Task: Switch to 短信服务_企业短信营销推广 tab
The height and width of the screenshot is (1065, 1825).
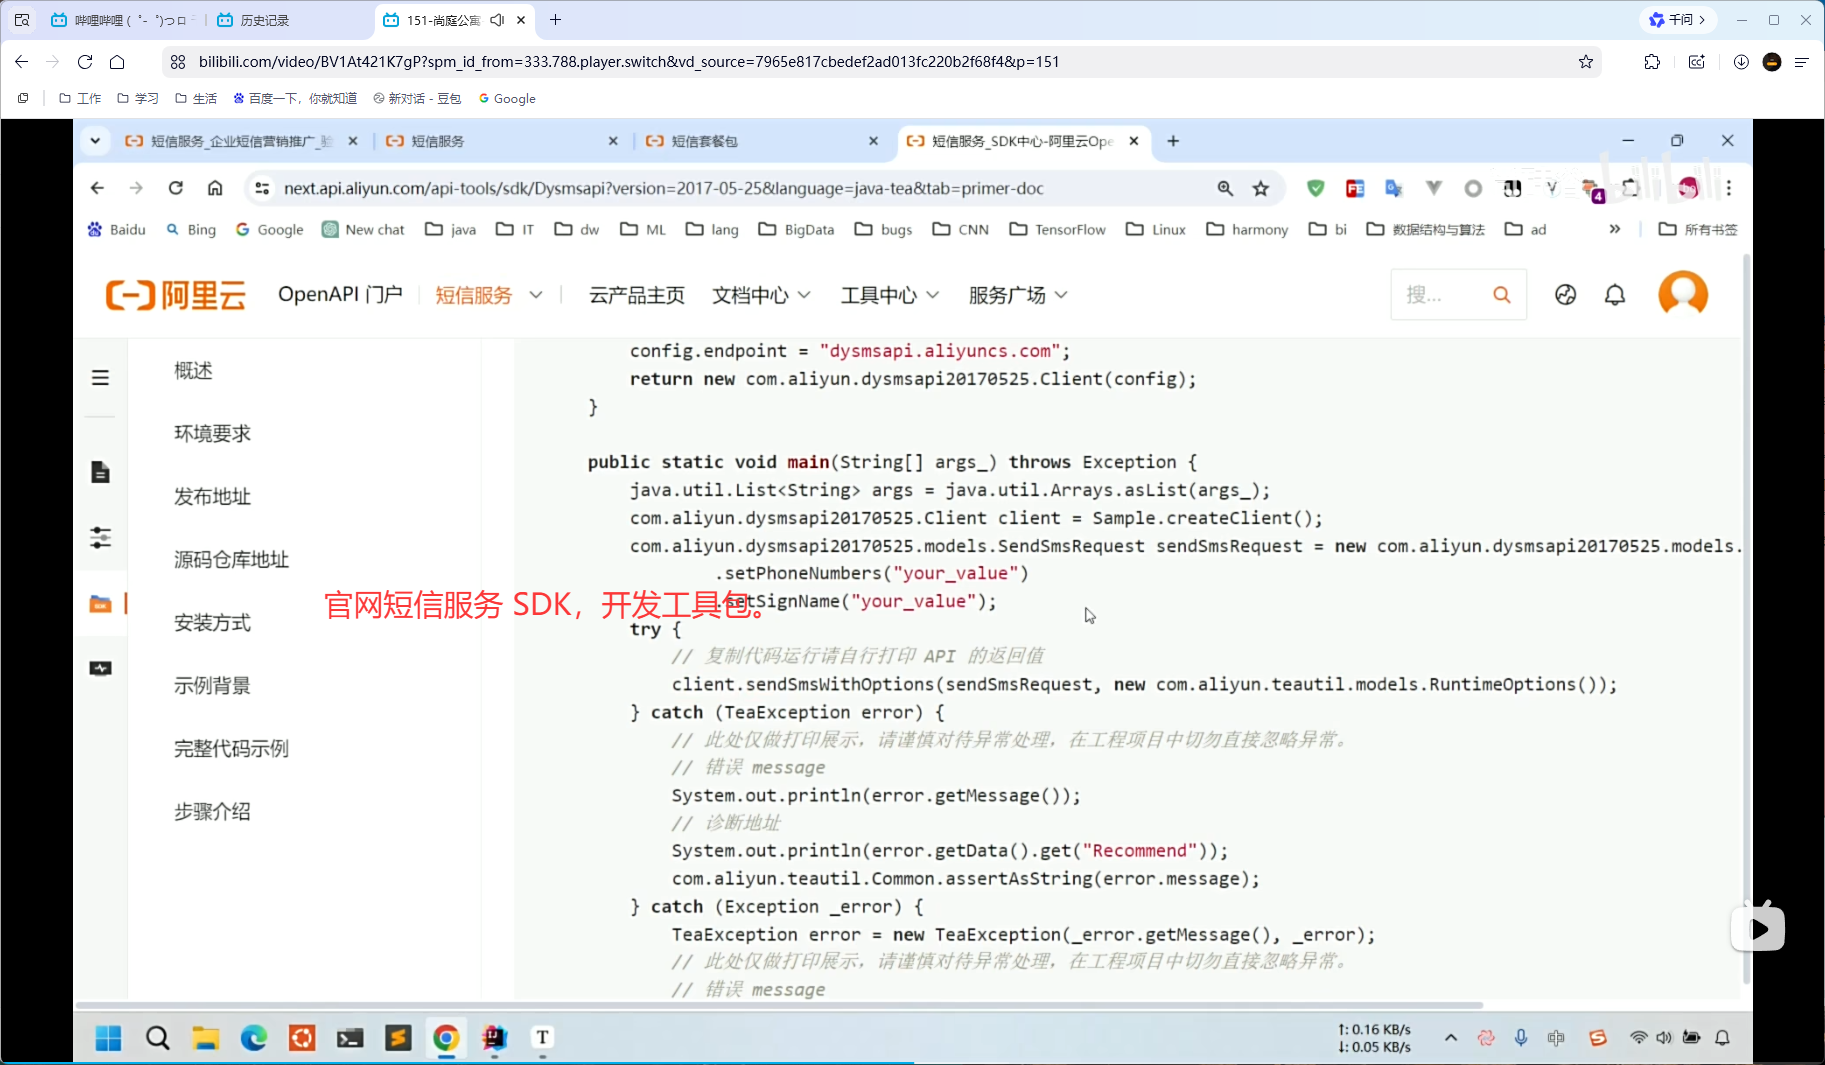Action: pos(240,141)
